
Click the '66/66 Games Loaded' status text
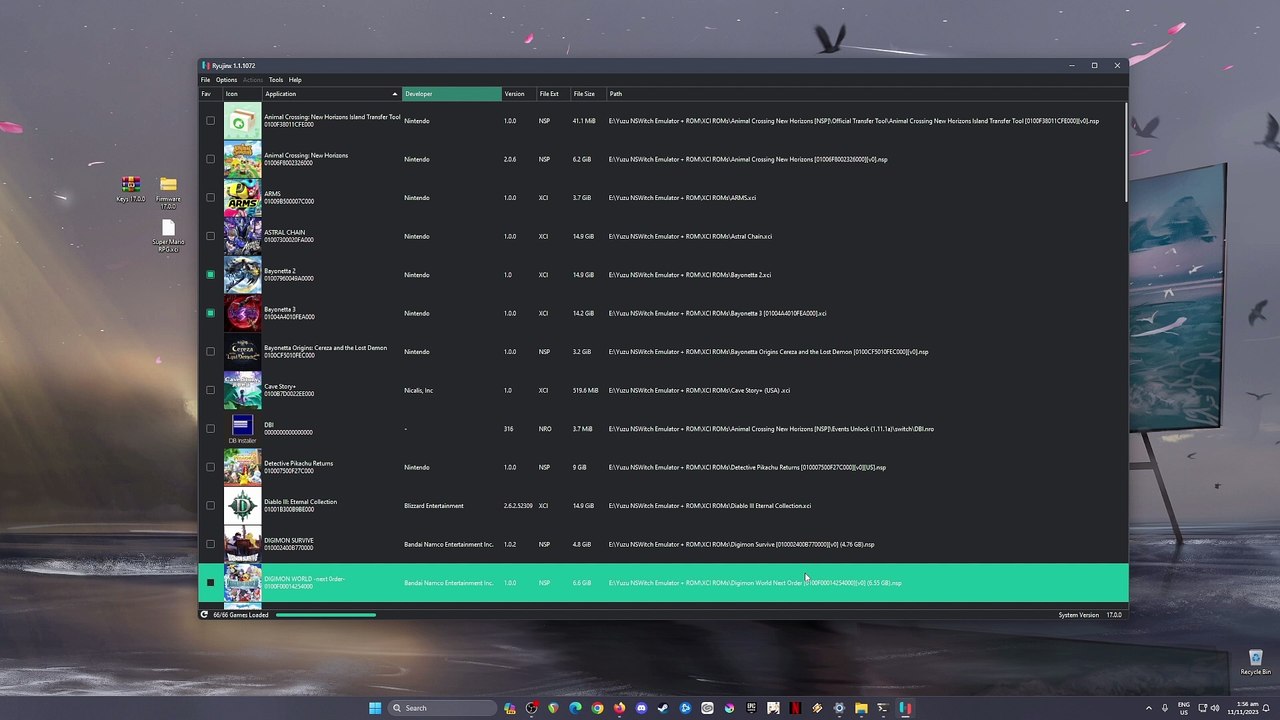click(241, 615)
